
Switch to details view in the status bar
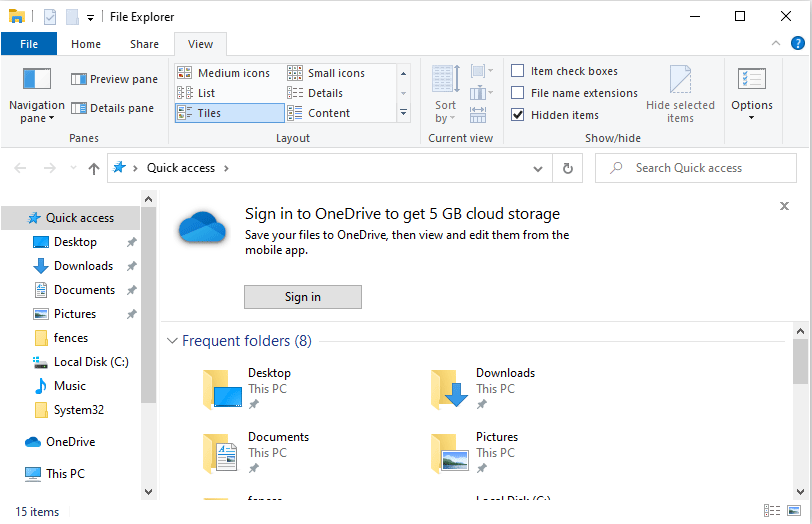tap(772, 511)
